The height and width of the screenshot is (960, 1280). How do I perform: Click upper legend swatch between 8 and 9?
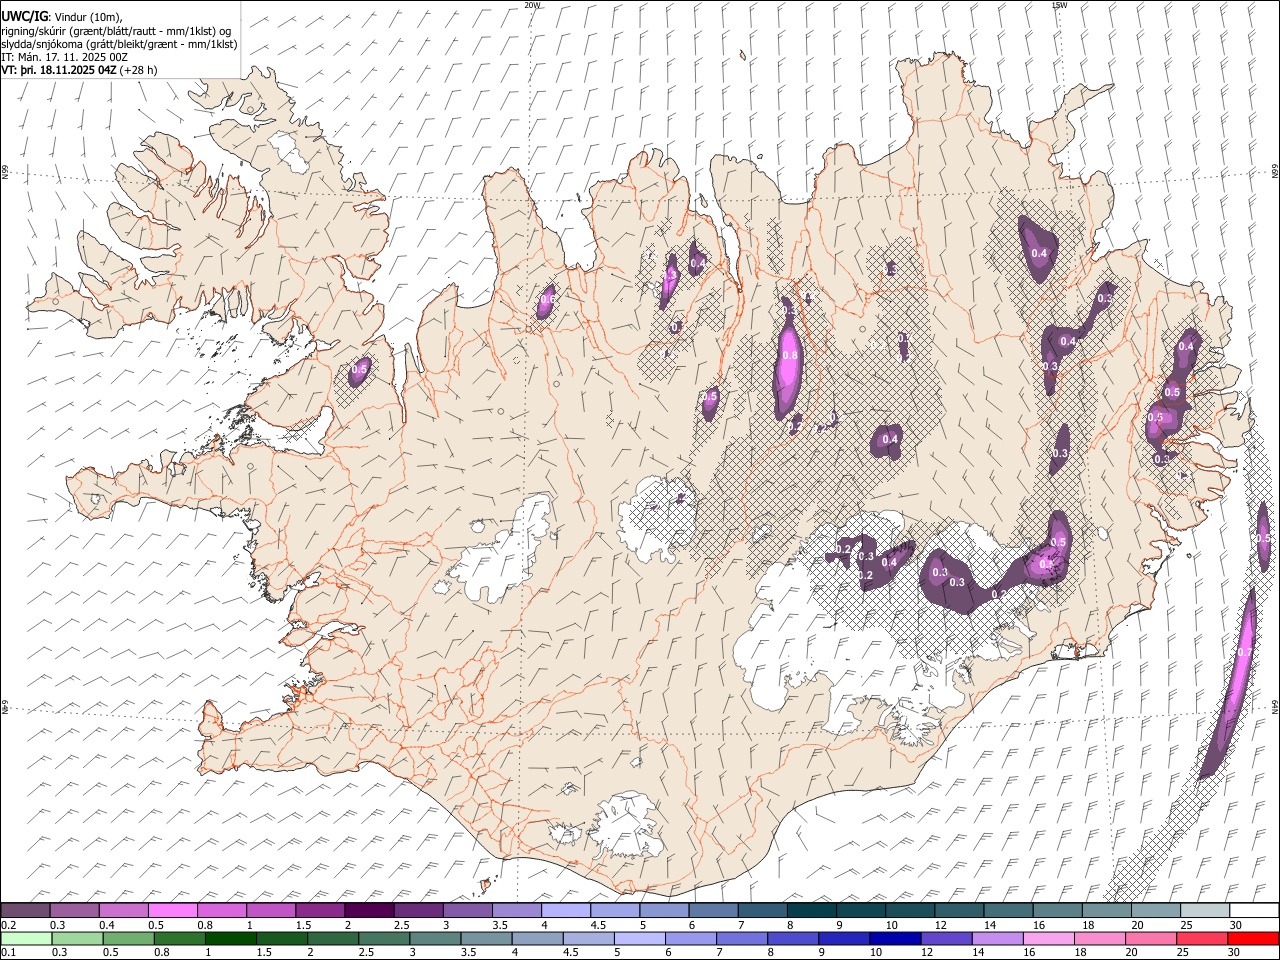click(811, 910)
